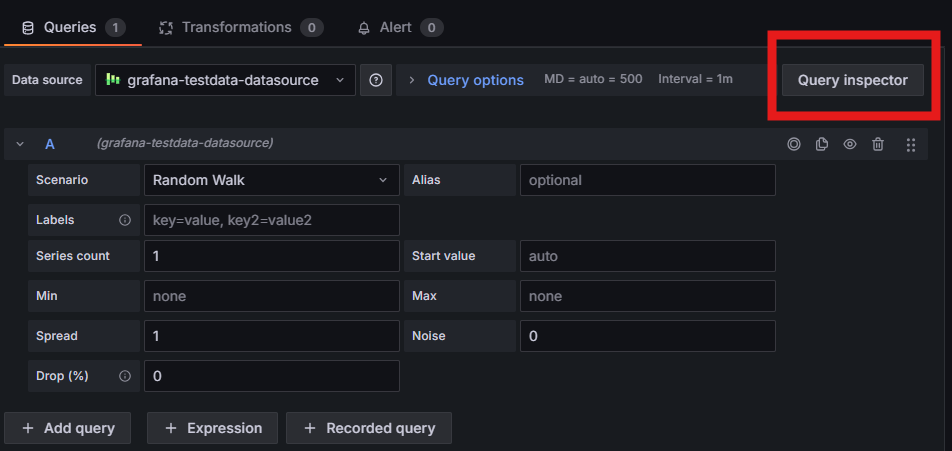952x451 pixels.
Task: Click the Add query button
Action: 67,428
